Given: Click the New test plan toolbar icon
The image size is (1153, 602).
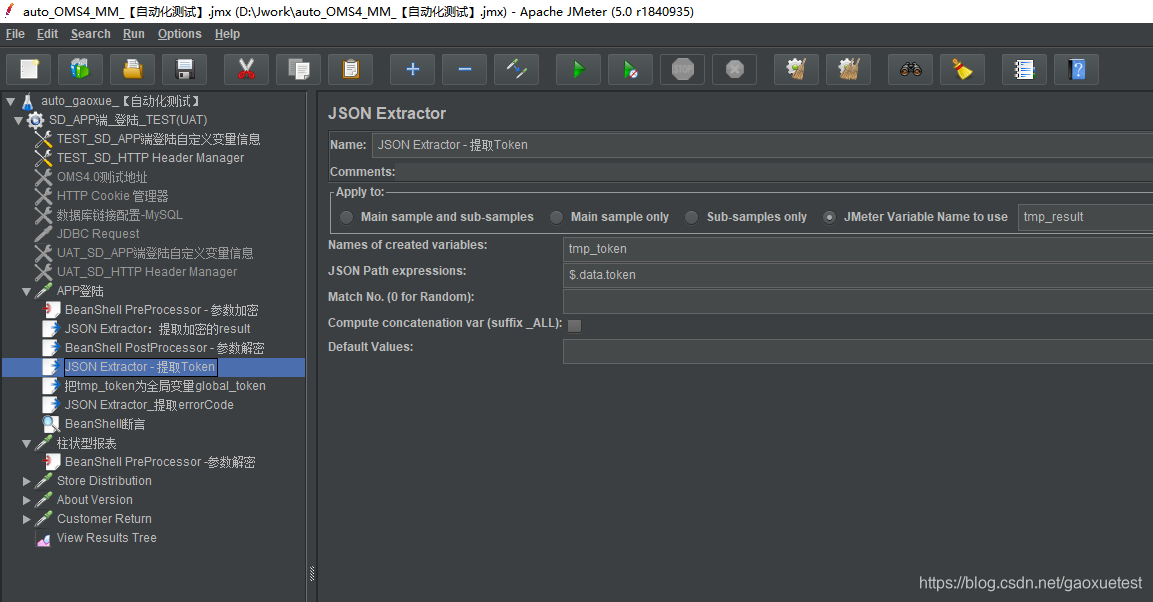Looking at the screenshot, I should (29, 70).
